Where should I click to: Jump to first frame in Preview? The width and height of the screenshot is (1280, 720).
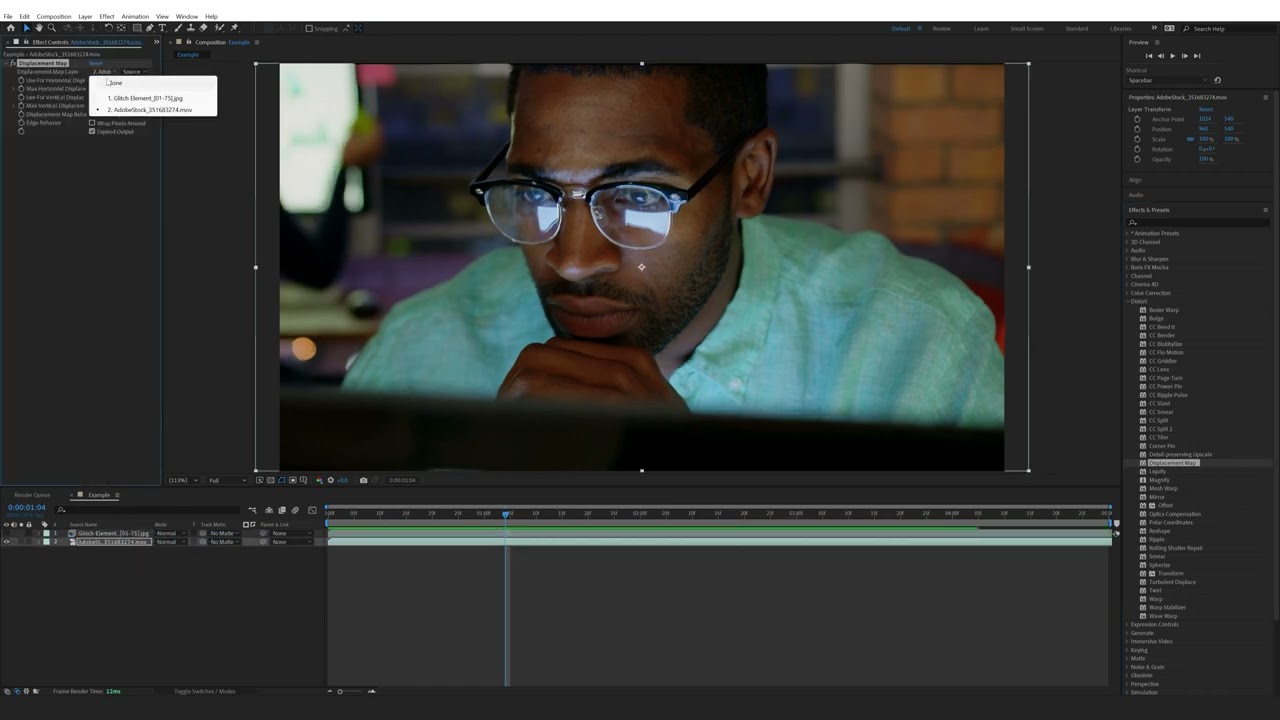click(1149, 56)
